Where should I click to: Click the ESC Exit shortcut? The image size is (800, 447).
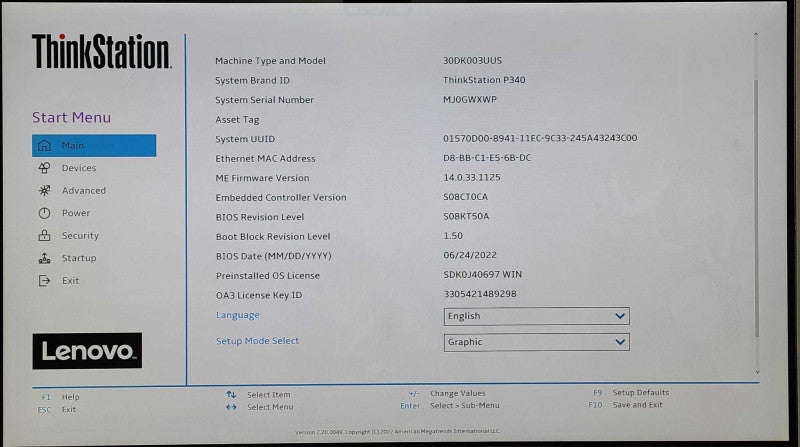(x=57, y=409)
